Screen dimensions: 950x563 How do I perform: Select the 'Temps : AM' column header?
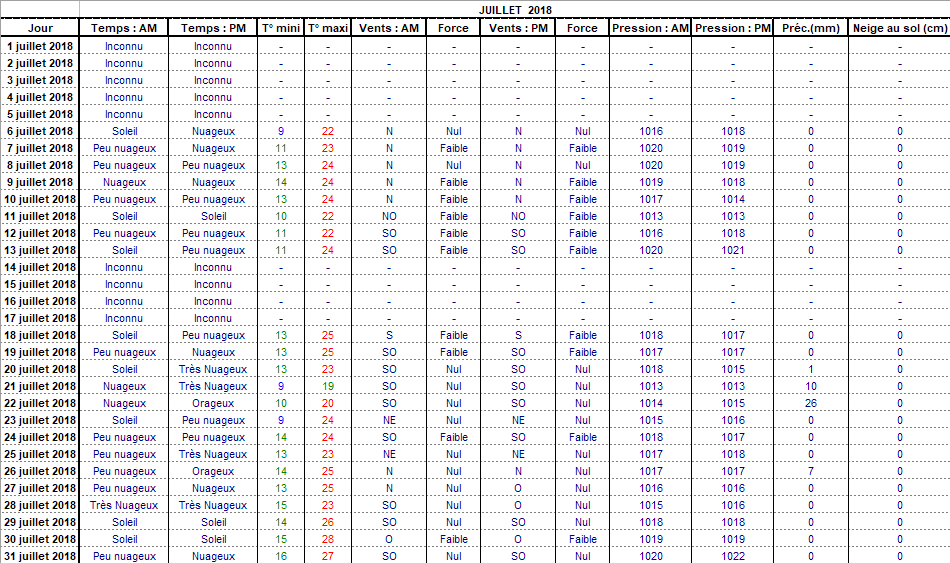124,28
